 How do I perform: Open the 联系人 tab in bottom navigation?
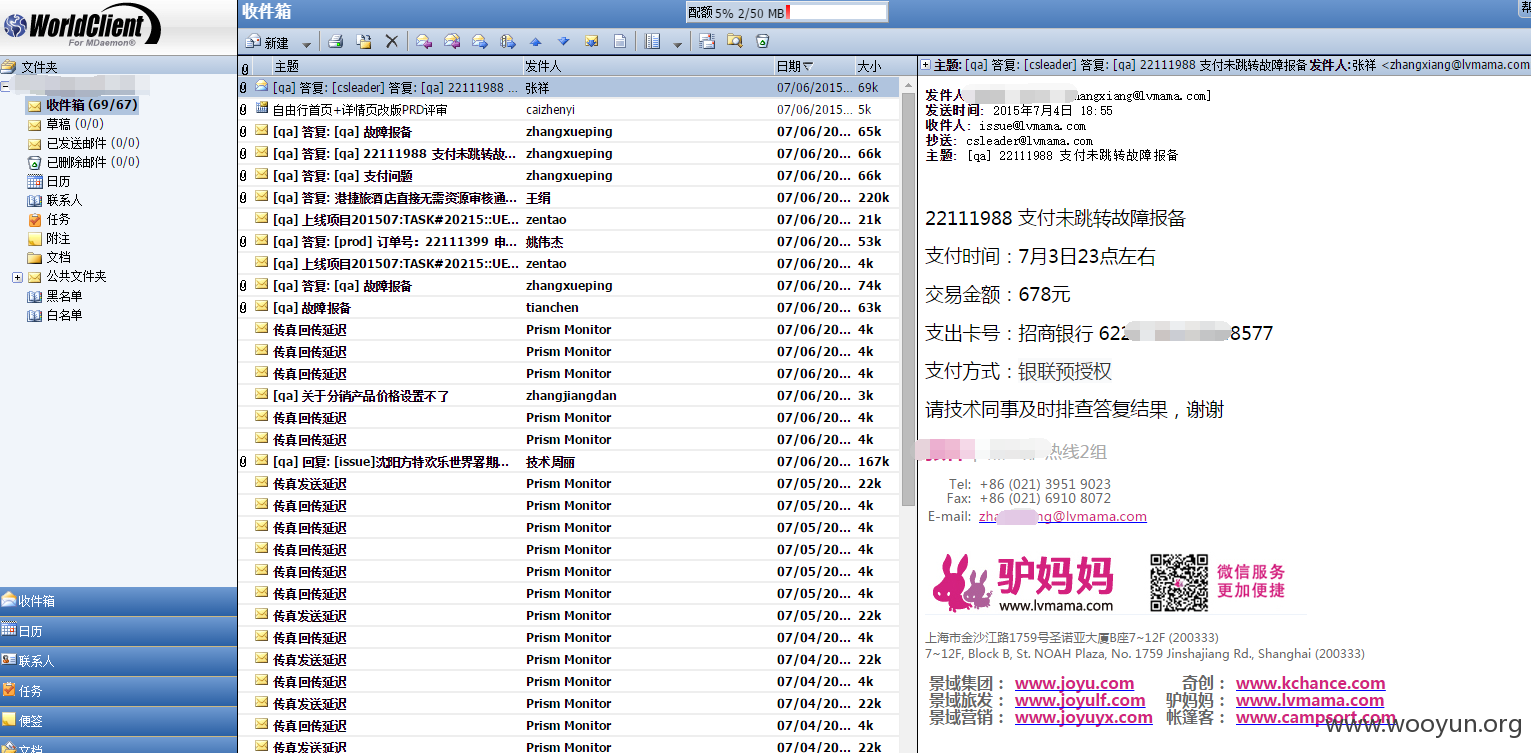(x=118, y=661)
